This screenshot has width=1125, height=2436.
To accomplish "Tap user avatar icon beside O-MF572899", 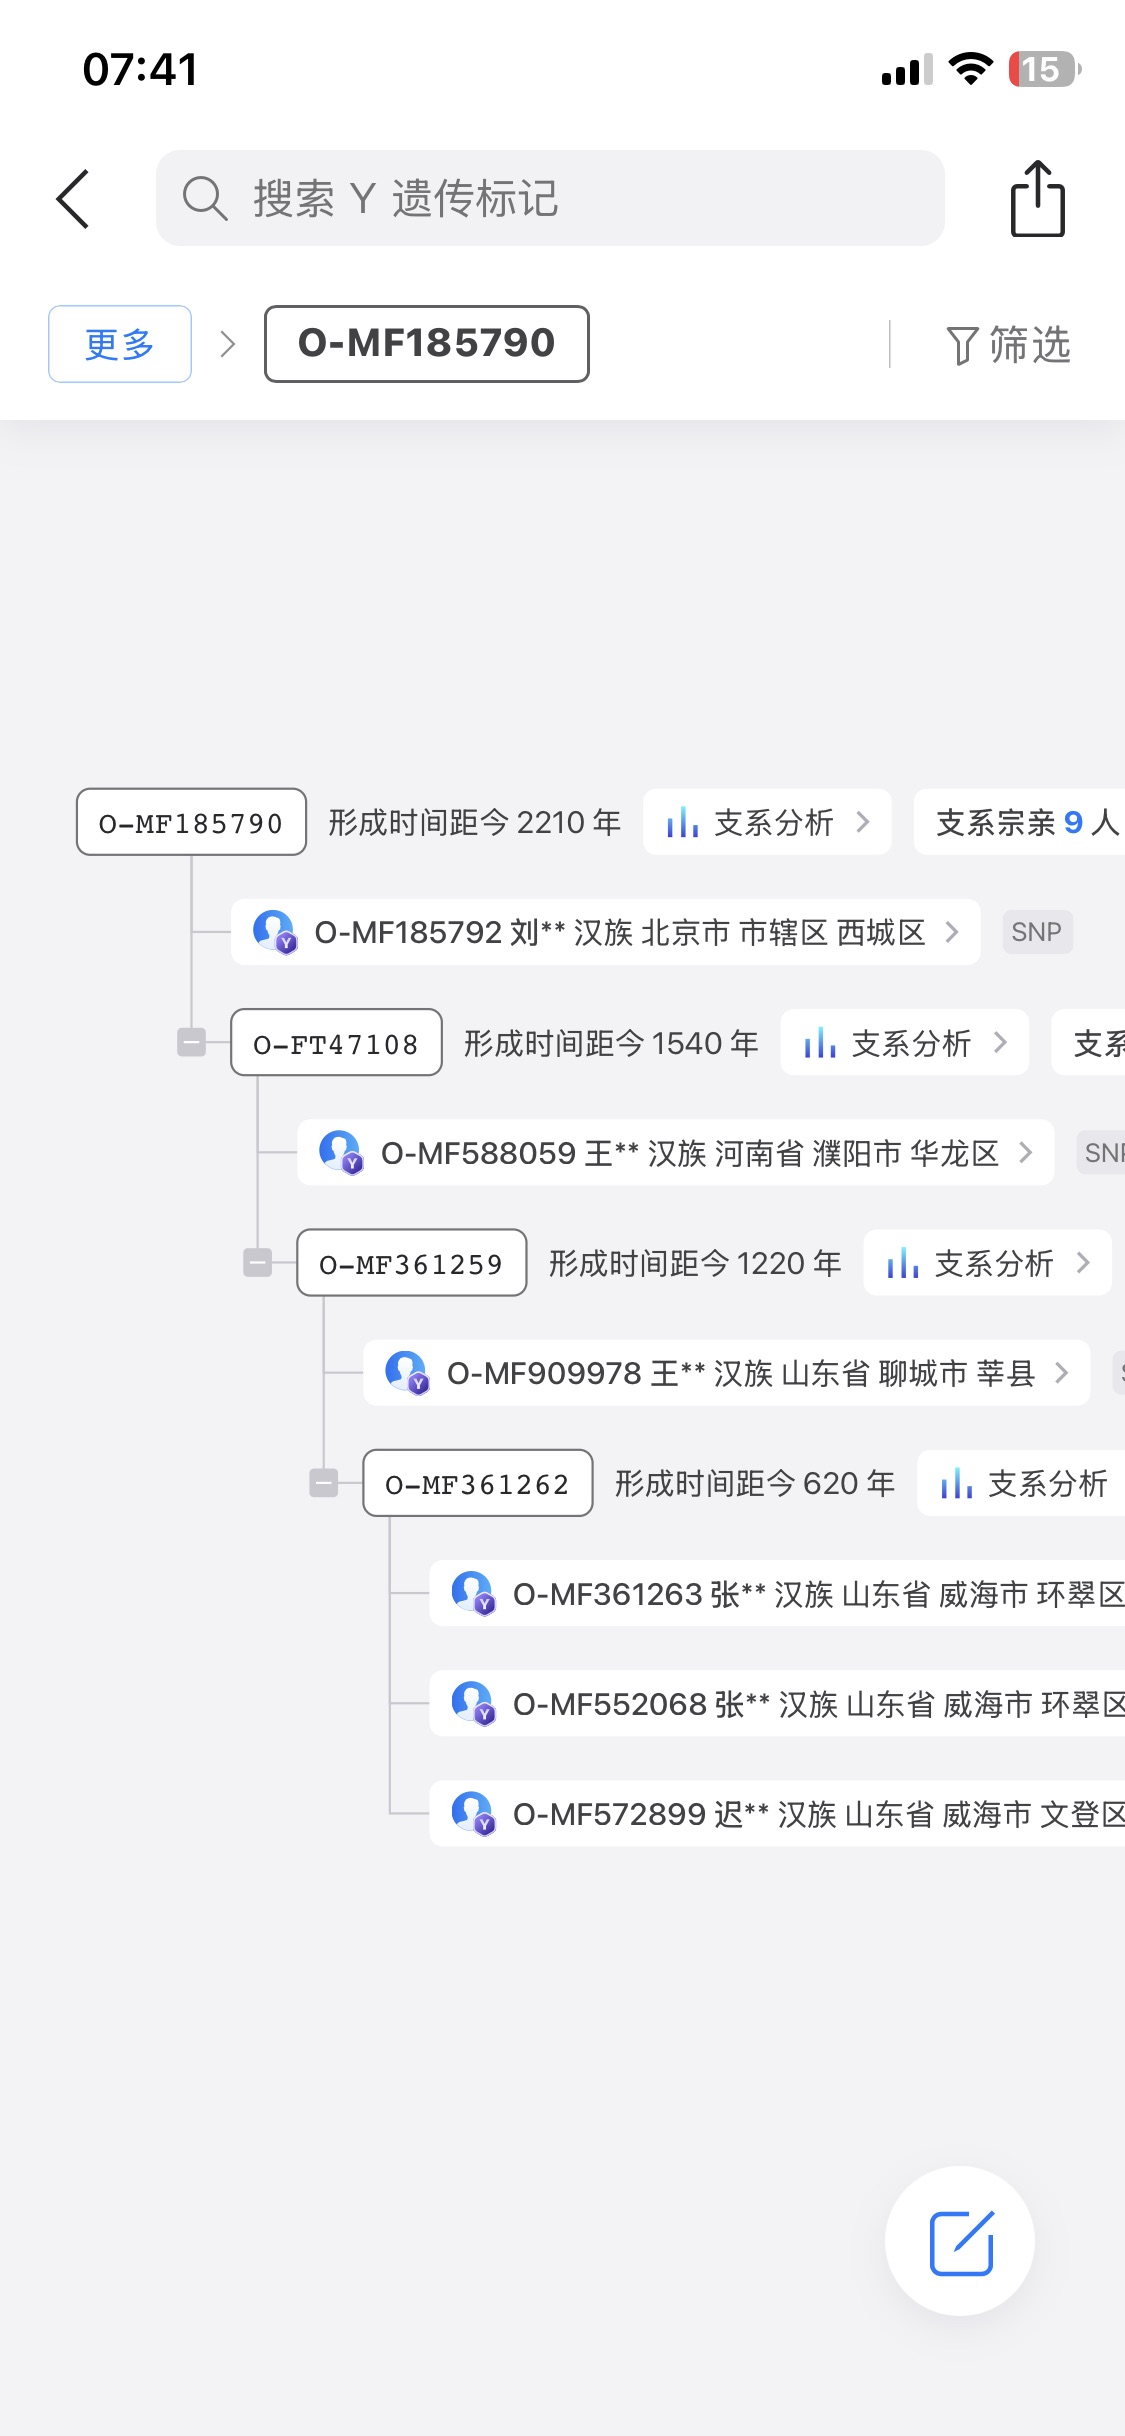I will coord(472,1812).
